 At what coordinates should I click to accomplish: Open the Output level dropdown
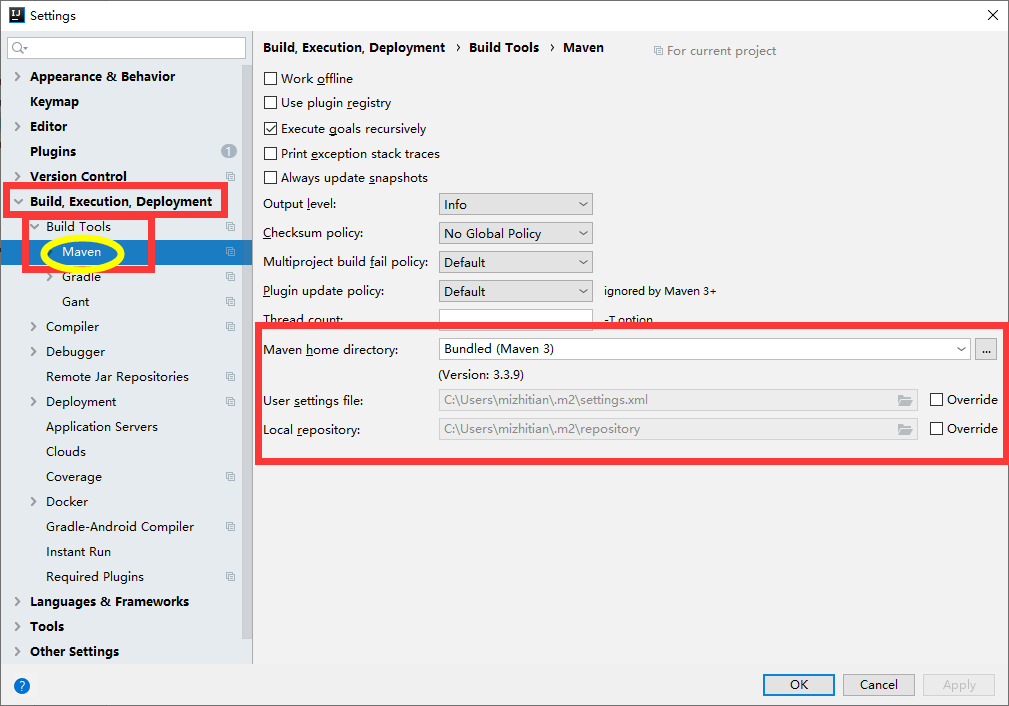515,205
